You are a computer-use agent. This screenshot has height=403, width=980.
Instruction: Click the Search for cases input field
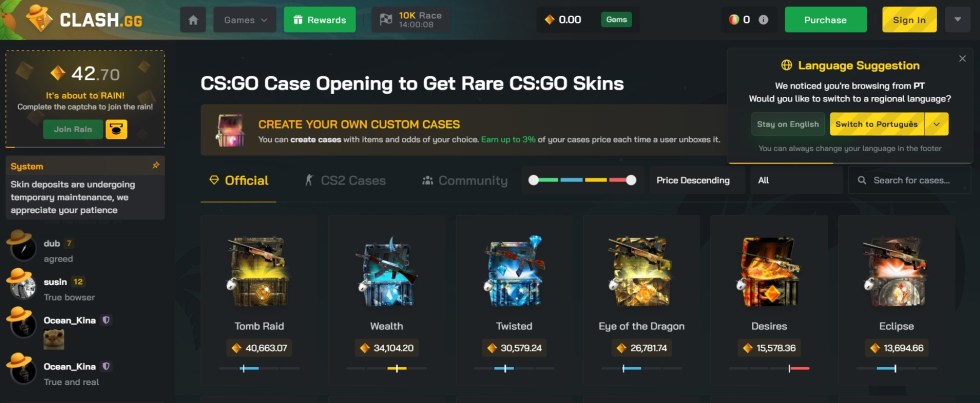909,180
